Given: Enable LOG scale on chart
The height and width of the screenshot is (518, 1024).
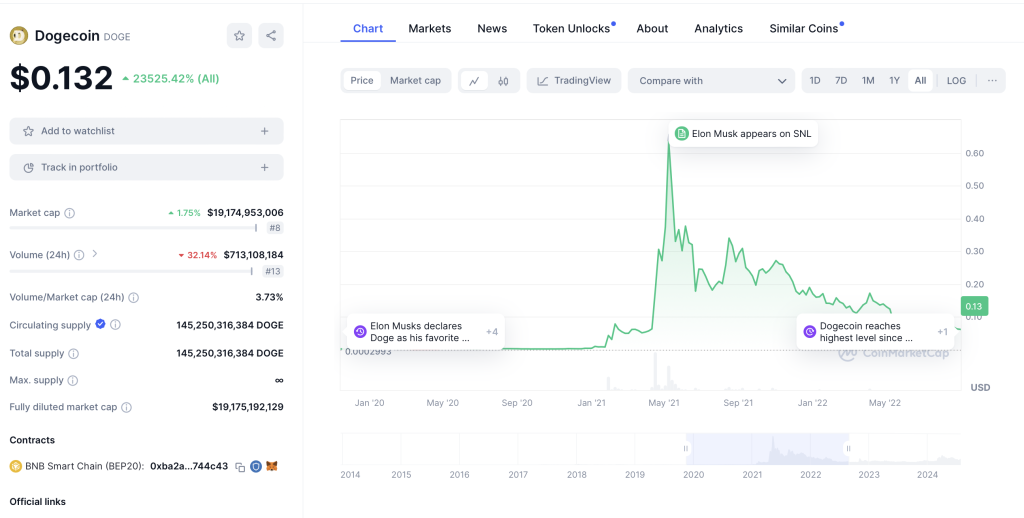Looking at the screenshot, I should pyautogui.click(x=956, y=81).
